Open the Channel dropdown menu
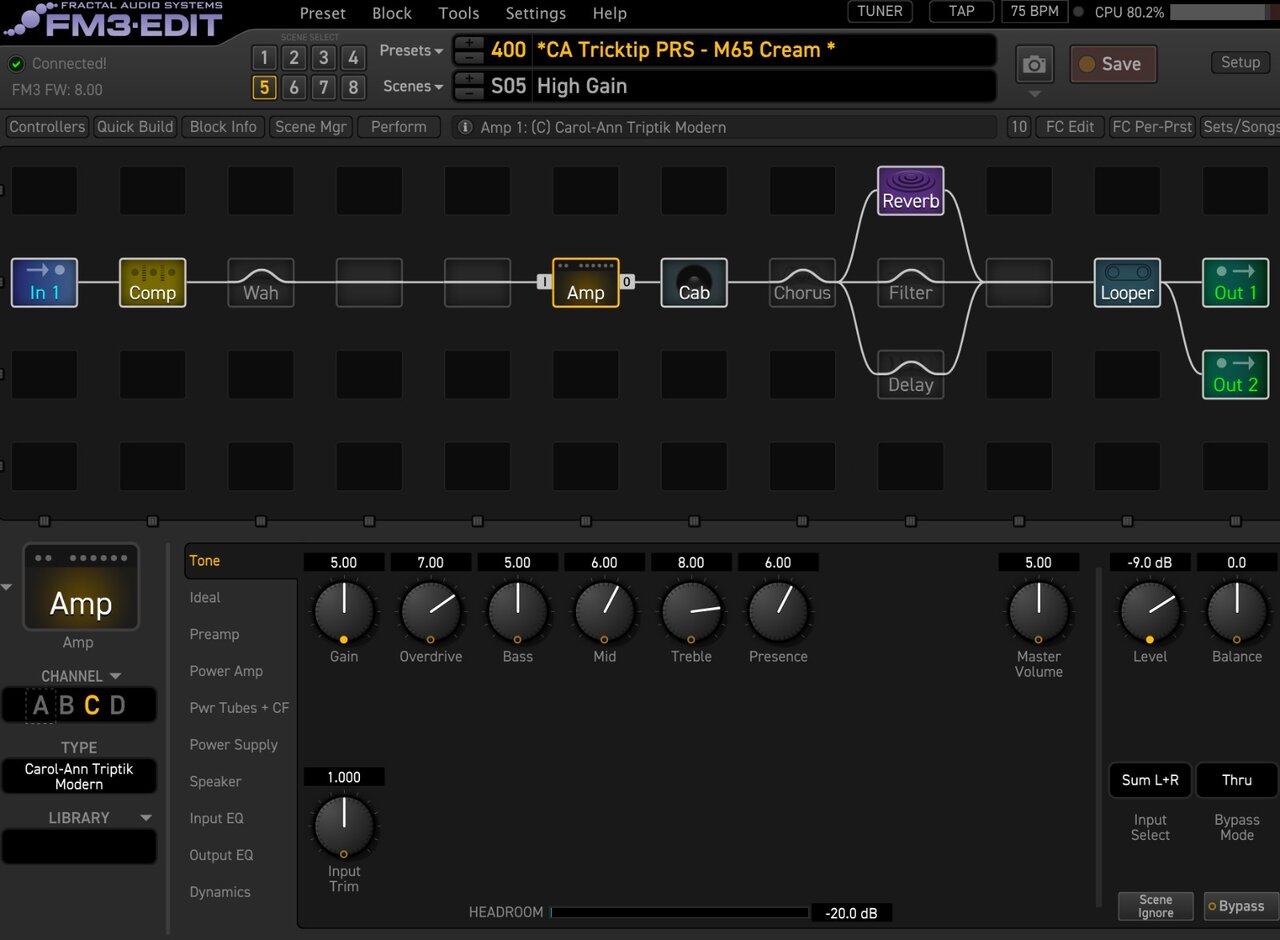 81,676
